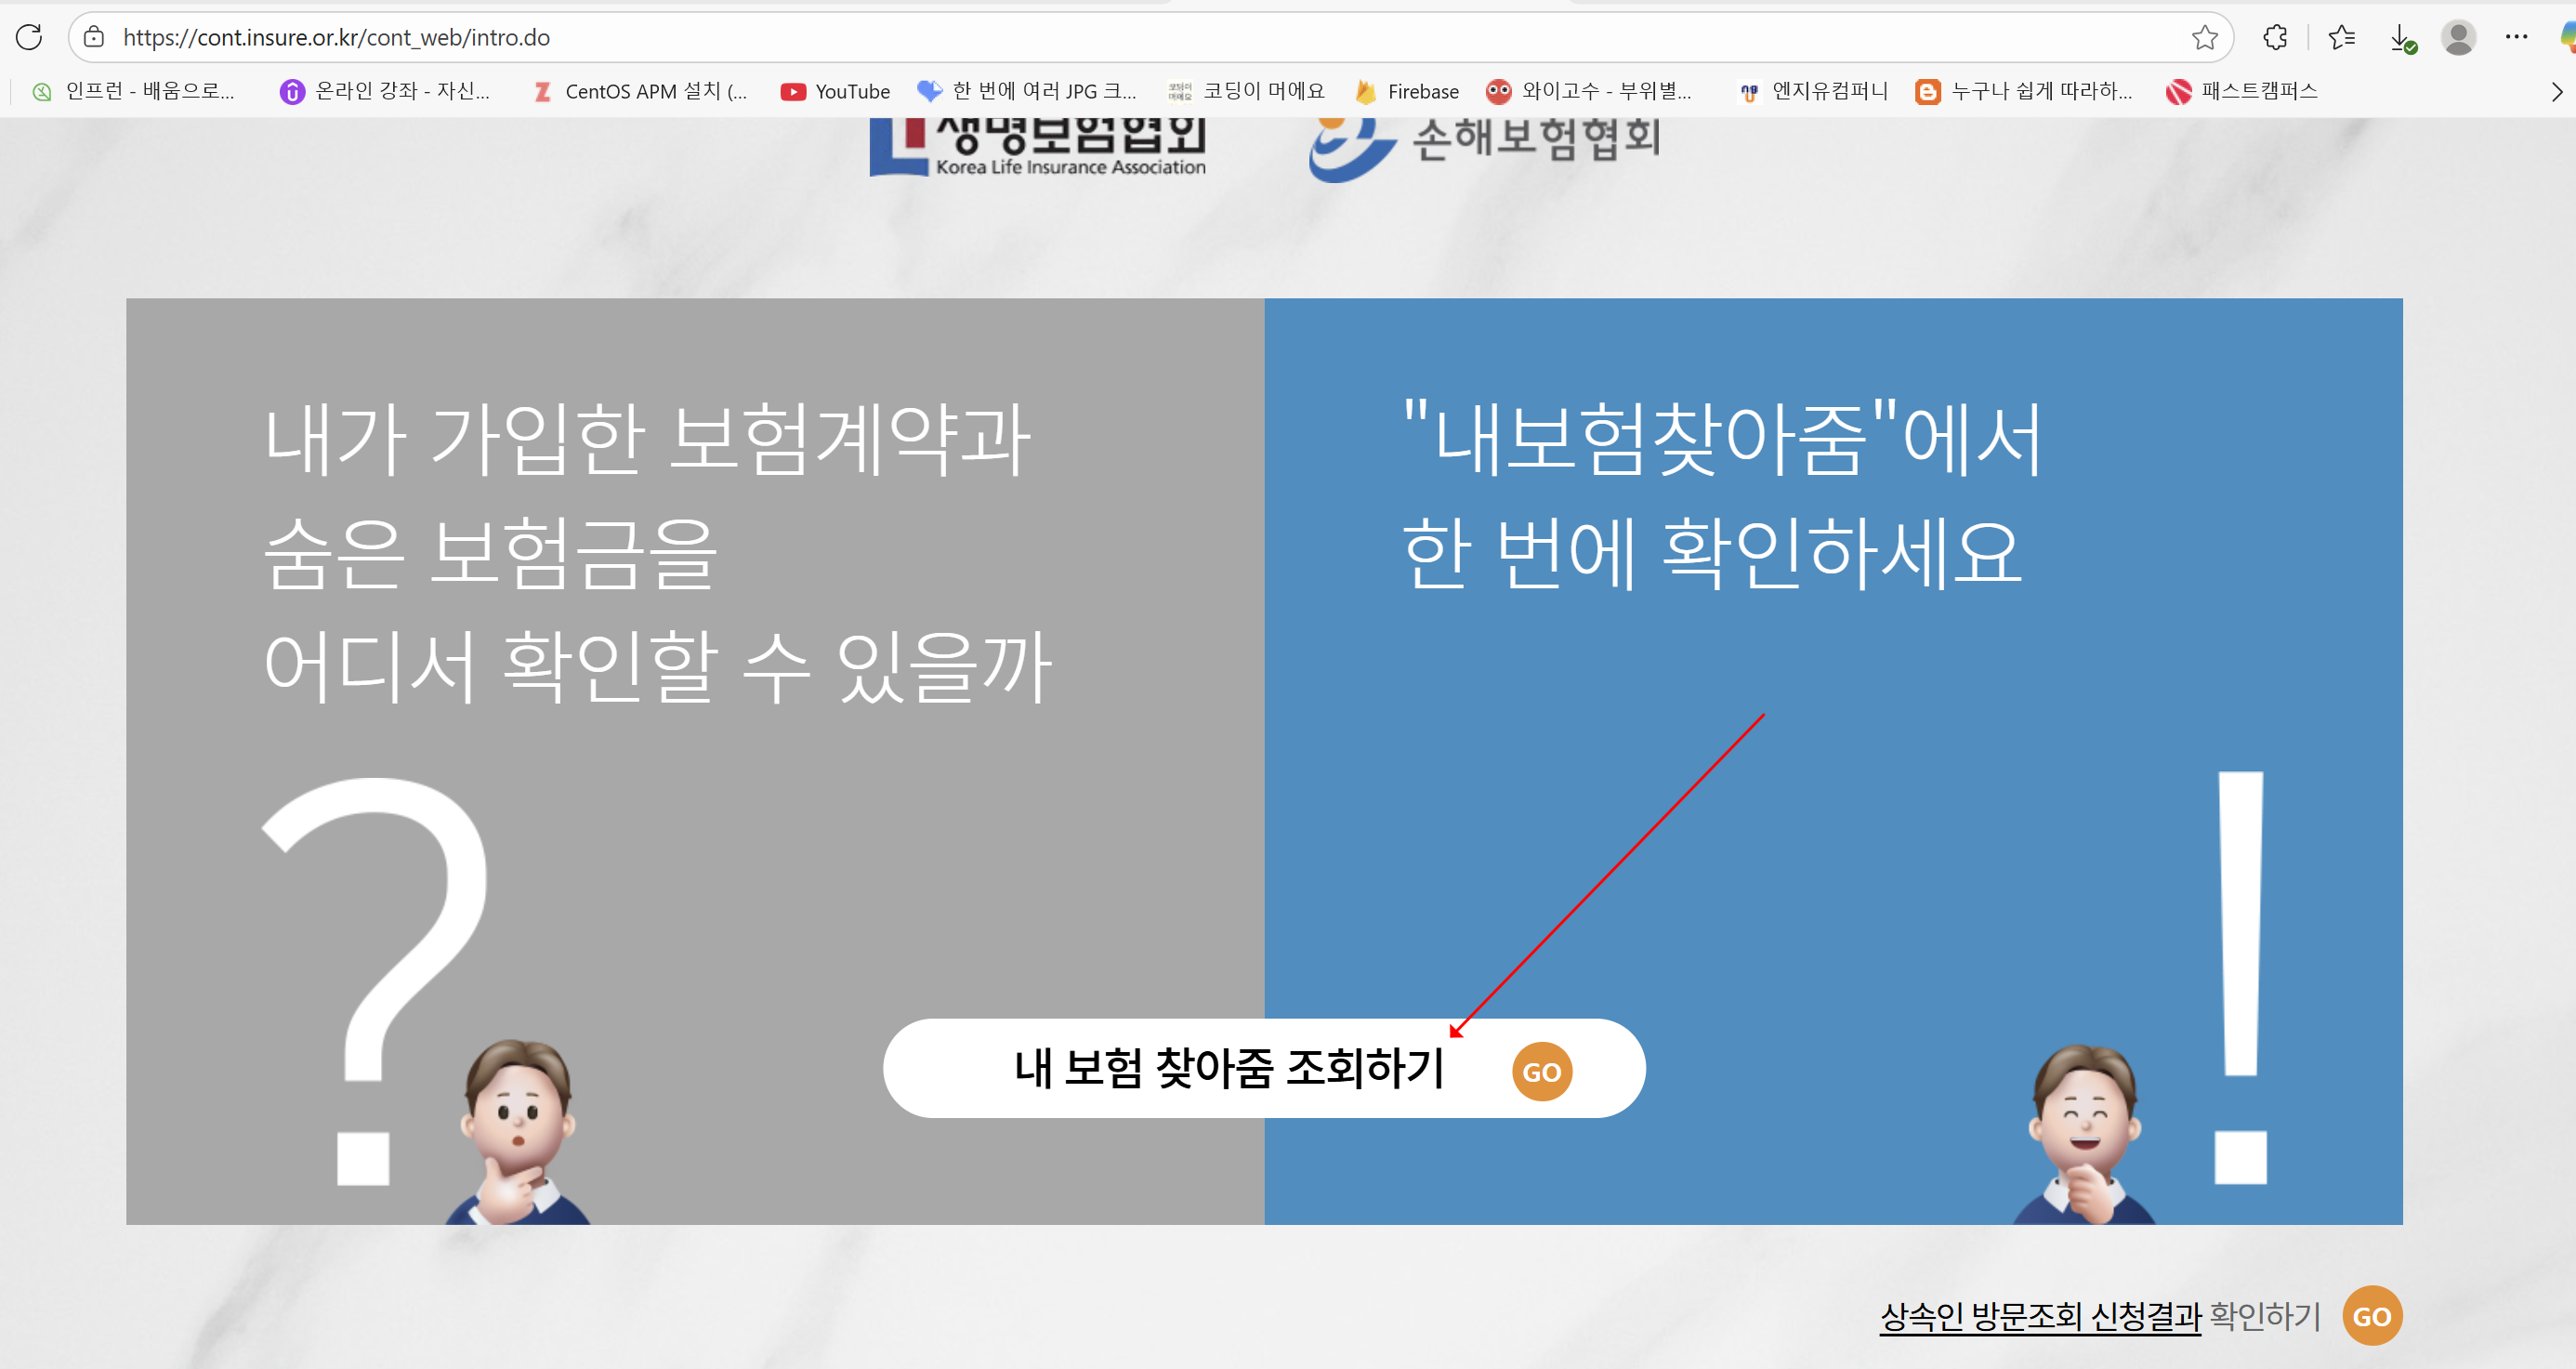Viewport: 2576px width, 1369px height.
Task: Open the browser settings ellipsis menu
Action: pos(2516,37)
